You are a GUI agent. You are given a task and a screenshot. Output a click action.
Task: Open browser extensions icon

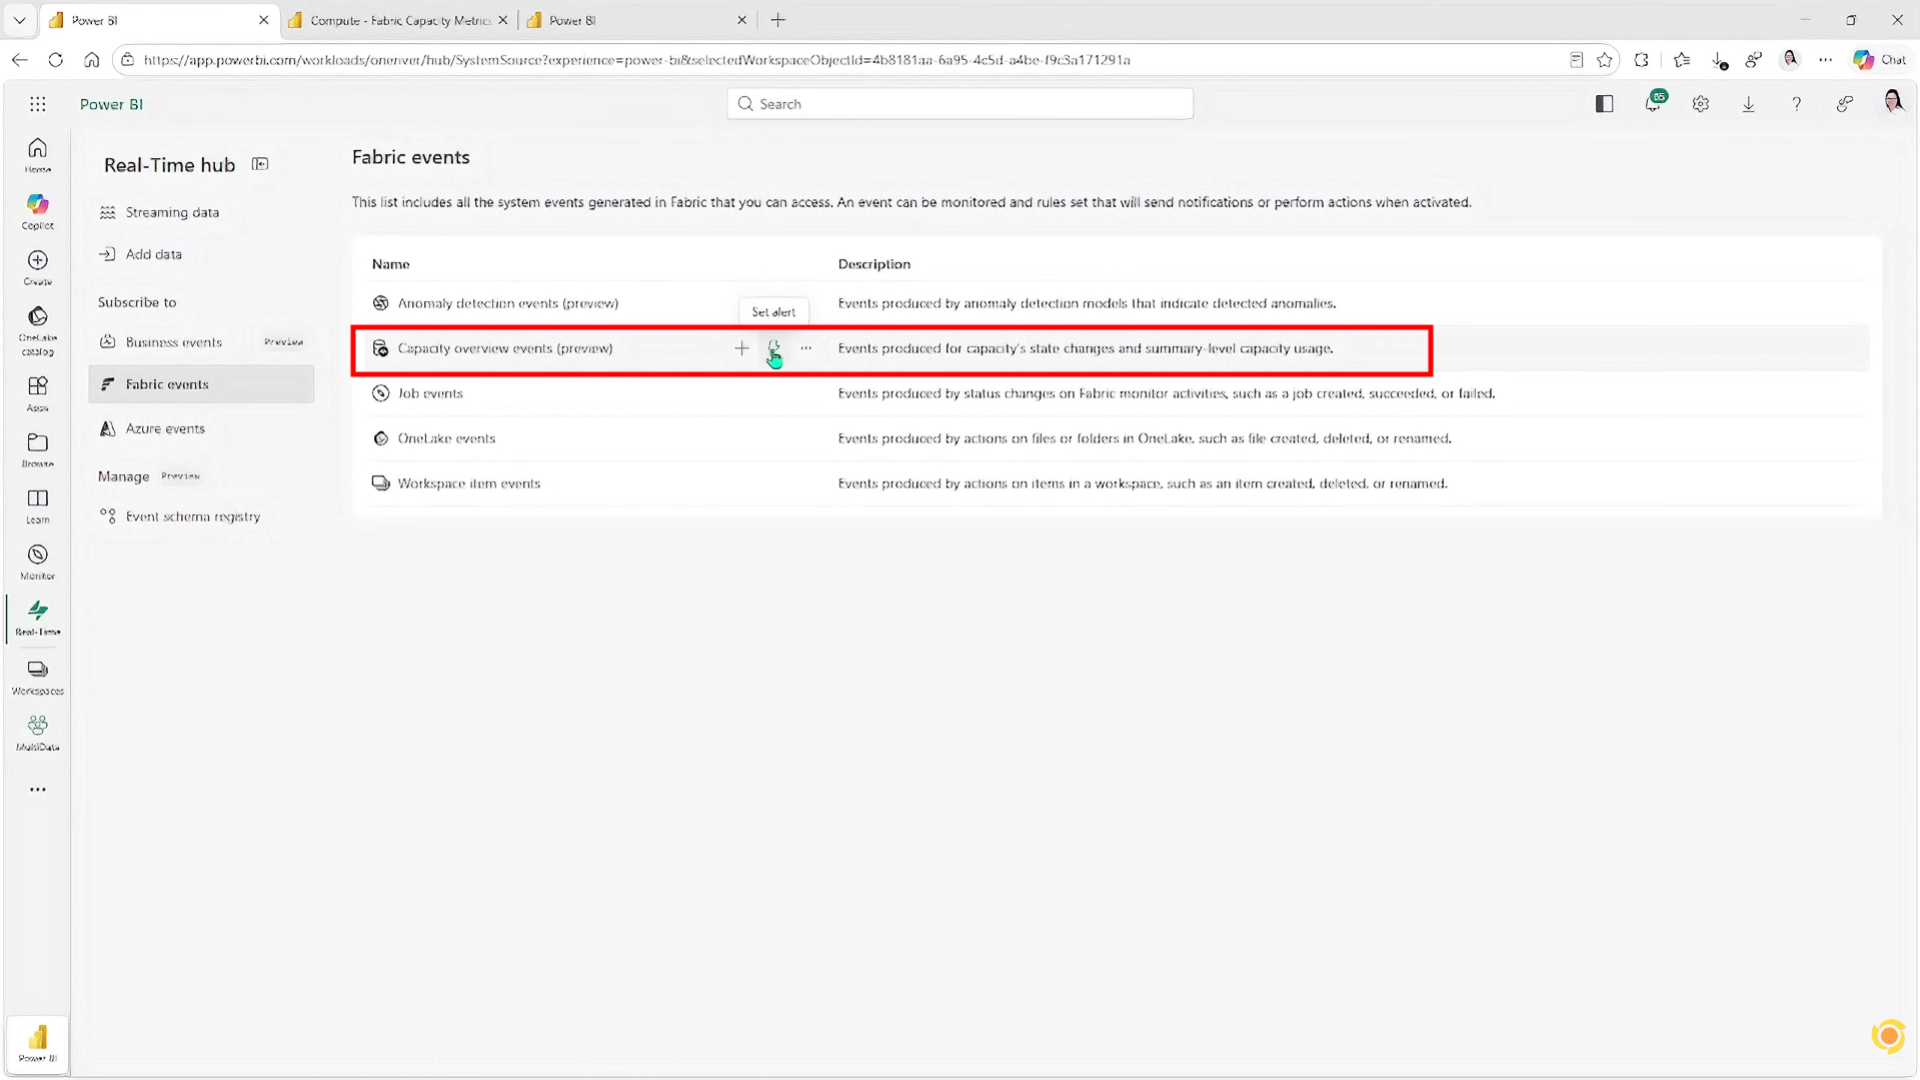(1642, 60)
